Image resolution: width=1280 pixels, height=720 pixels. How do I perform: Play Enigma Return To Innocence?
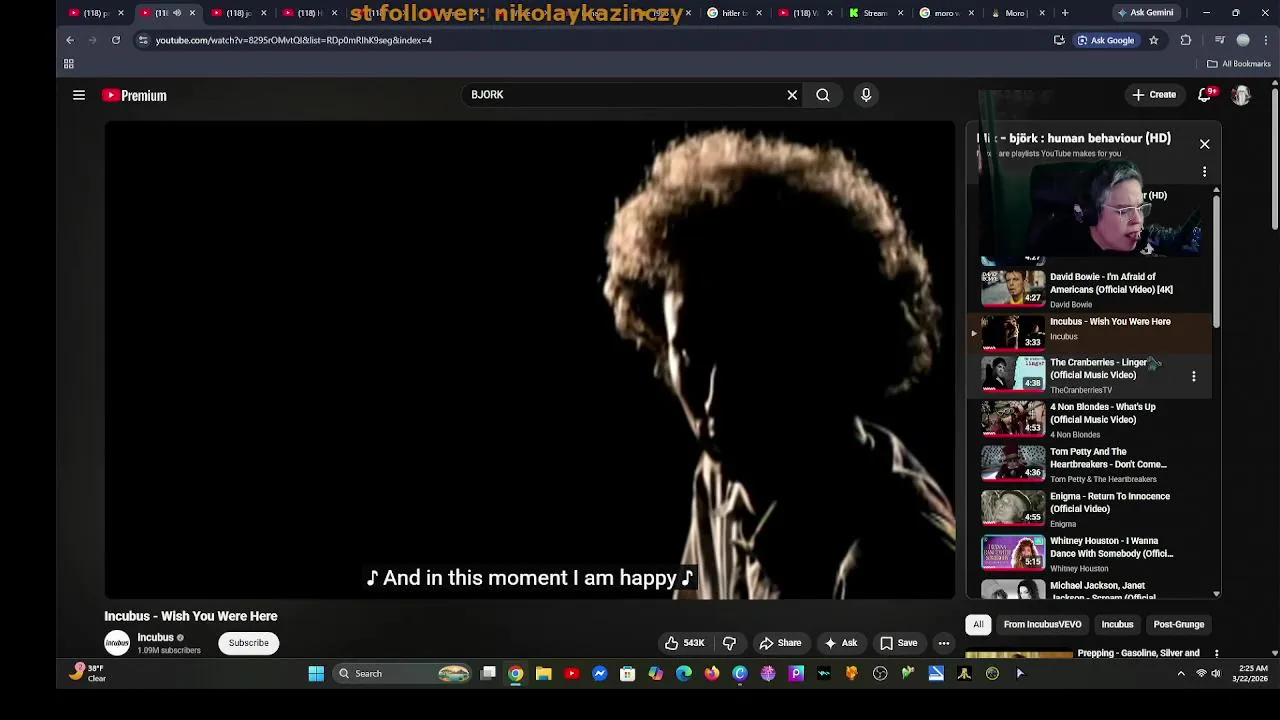coord(1090,509)
